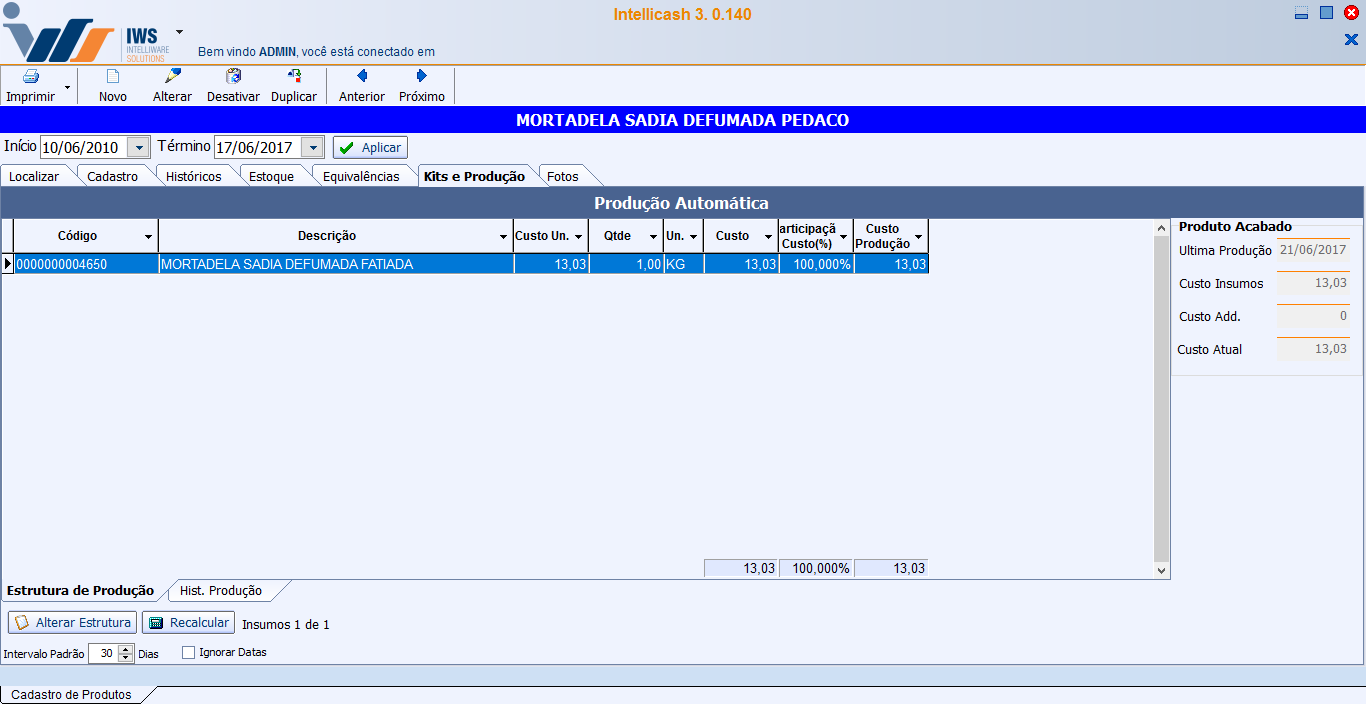Open the Imprimir dropdown arrow
The height and width of the screenshot is (704, 1366).
68,87
